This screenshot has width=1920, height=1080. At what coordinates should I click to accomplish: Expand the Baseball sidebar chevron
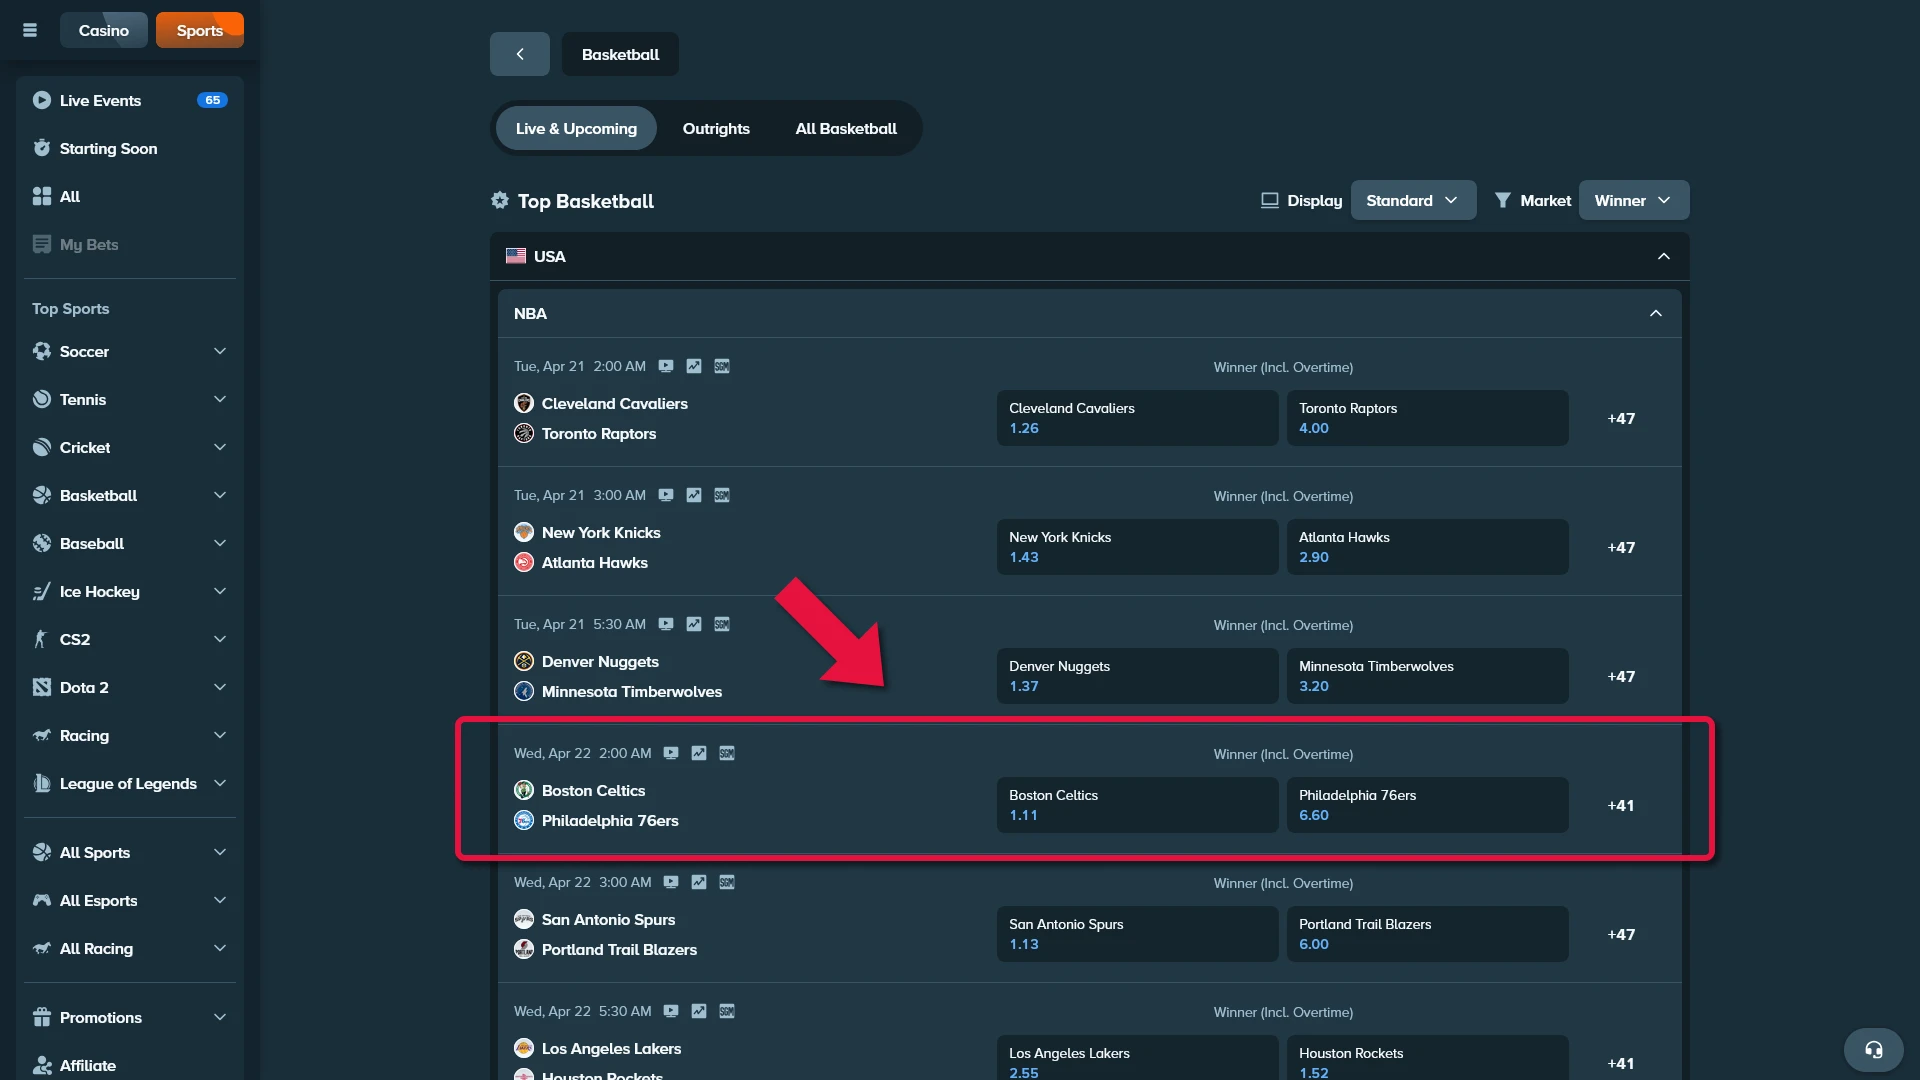[220, 543]
